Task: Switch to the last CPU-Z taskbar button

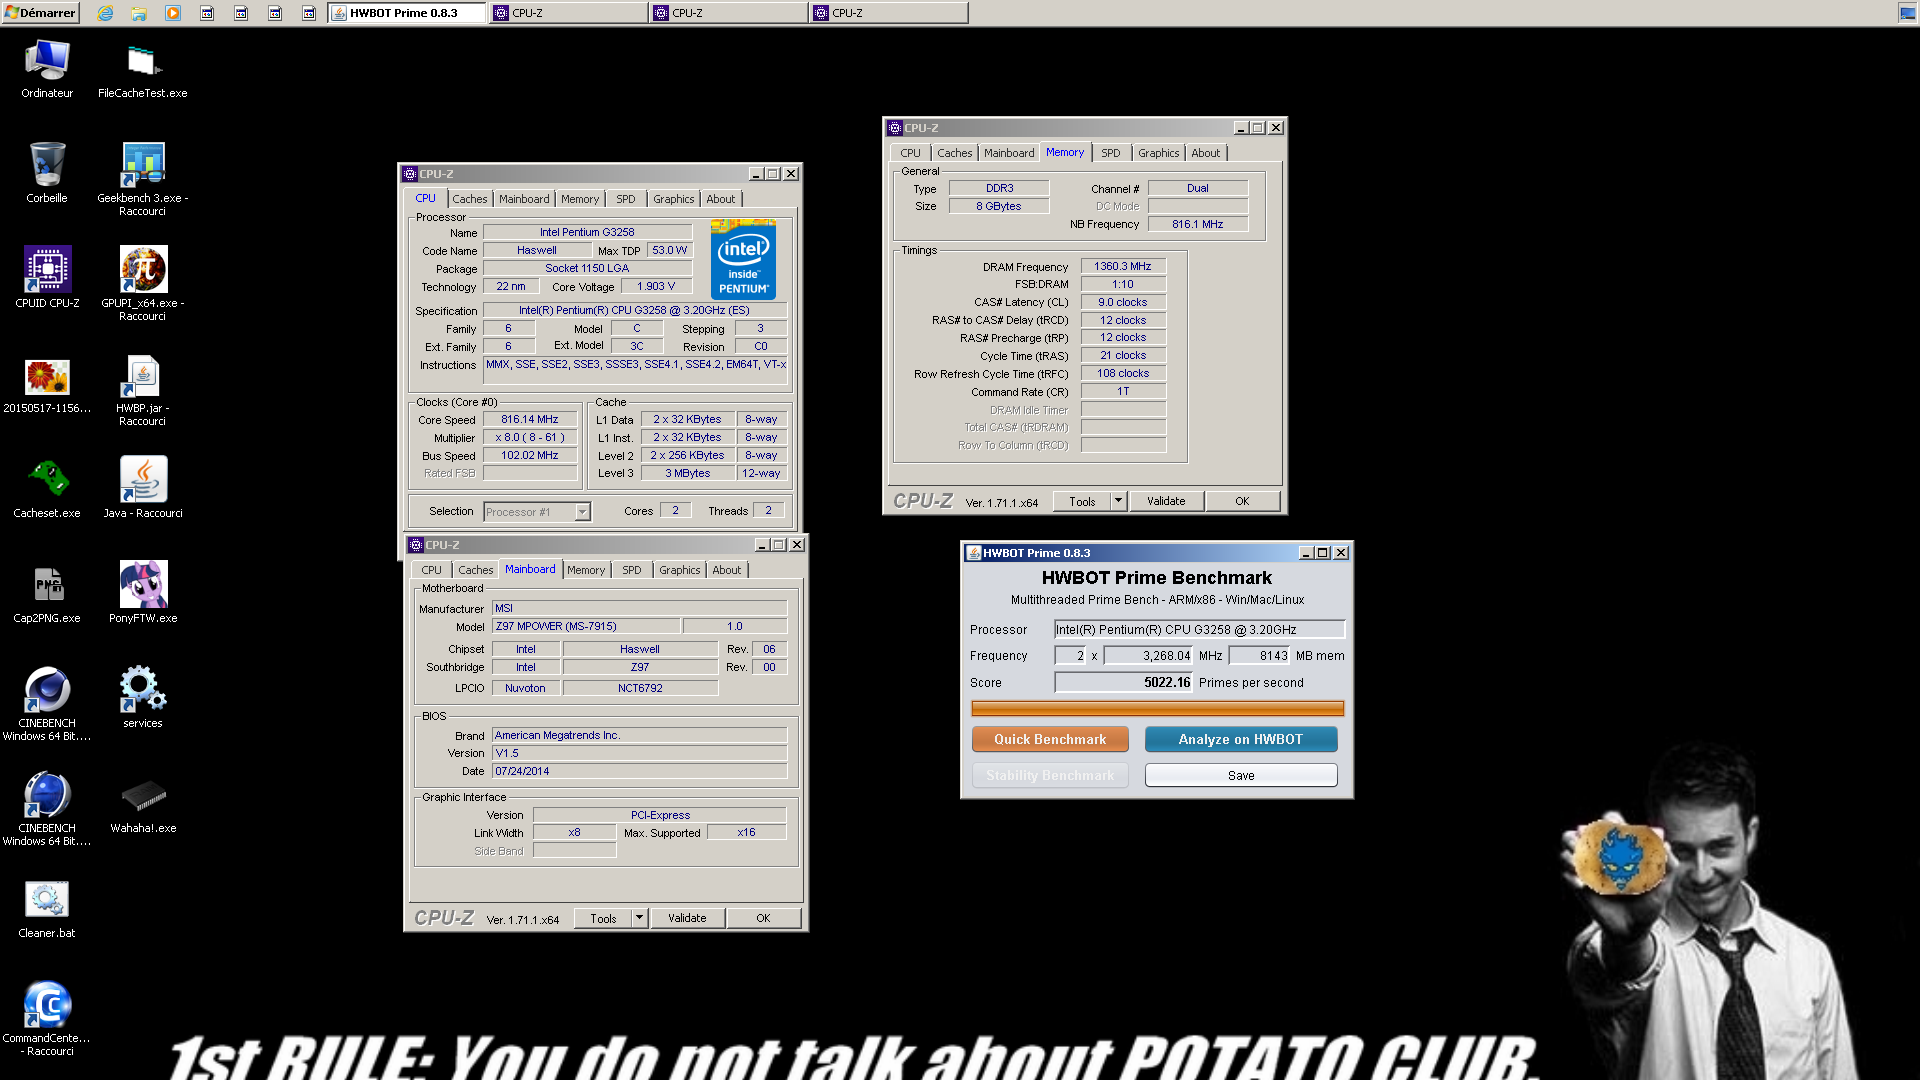Action: pos(888,13)
